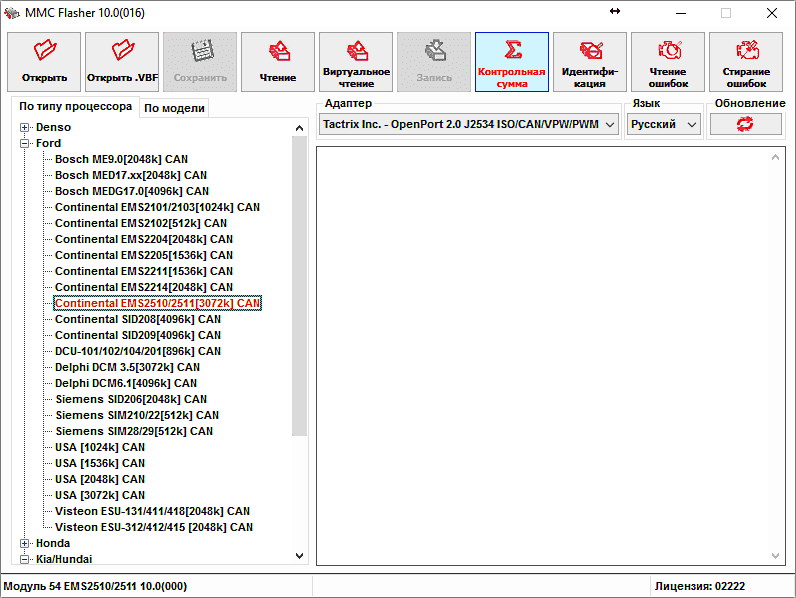Collapse the Ford tree node
796x598 pixels.
(24, 143)
